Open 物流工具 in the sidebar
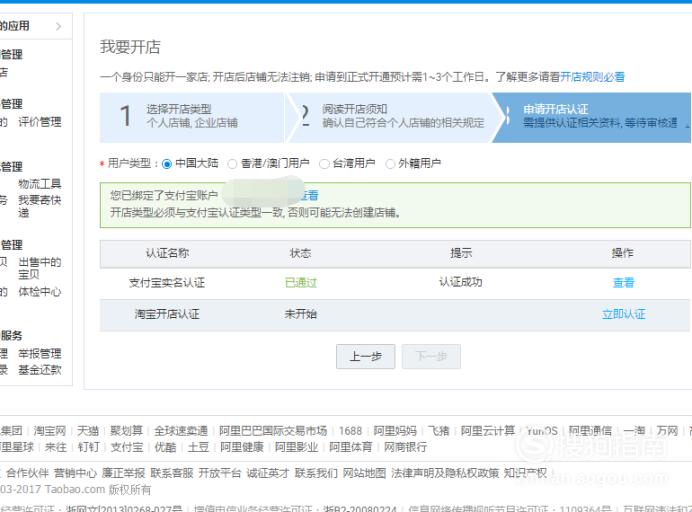692x512 pixels. [x=40, y=184]
